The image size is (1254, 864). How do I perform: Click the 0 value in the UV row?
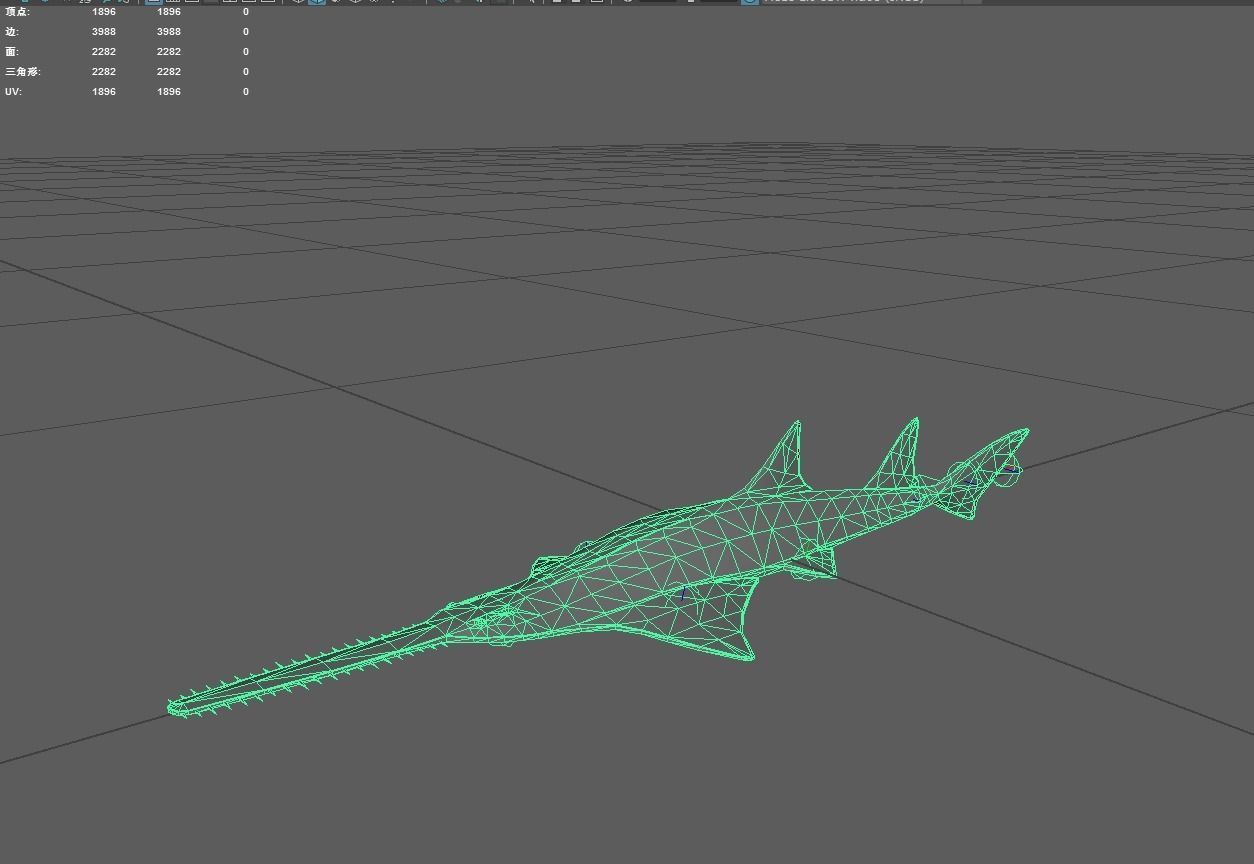coord(246,92)
